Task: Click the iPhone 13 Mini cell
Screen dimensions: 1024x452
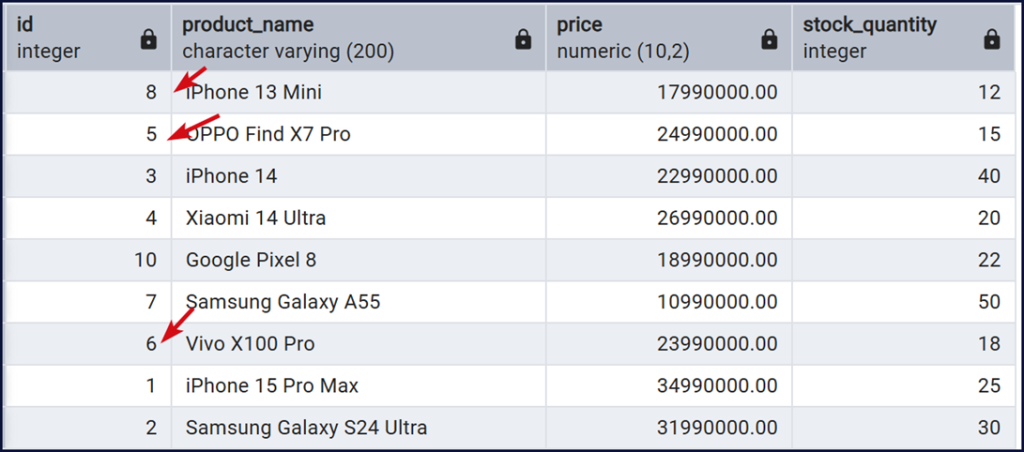Action: pyautogui.click(x=254, y=92)
